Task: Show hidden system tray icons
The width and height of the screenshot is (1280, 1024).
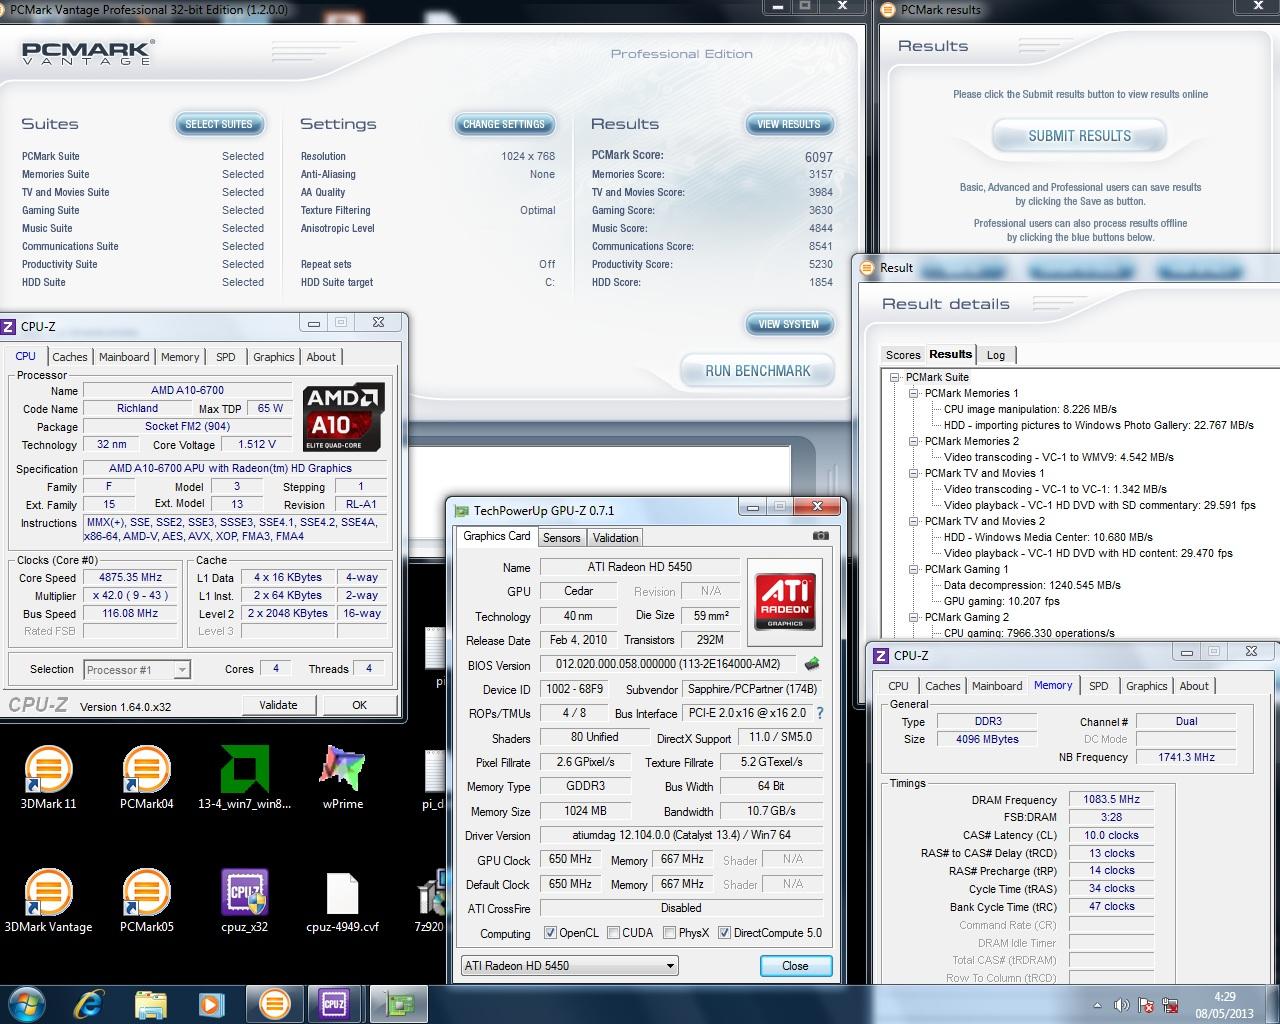Action: point(1098,1005)
